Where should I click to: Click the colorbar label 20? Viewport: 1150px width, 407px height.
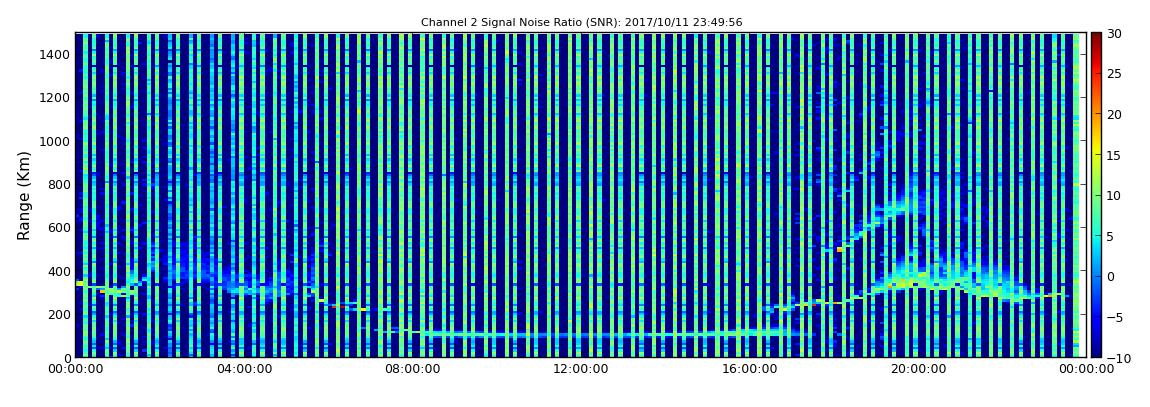[x=1115, y=114]
